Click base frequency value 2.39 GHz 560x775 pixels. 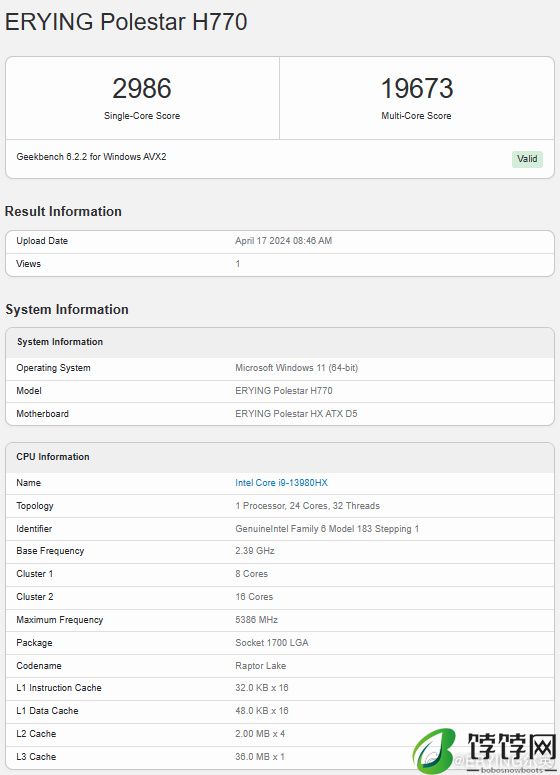255,551
